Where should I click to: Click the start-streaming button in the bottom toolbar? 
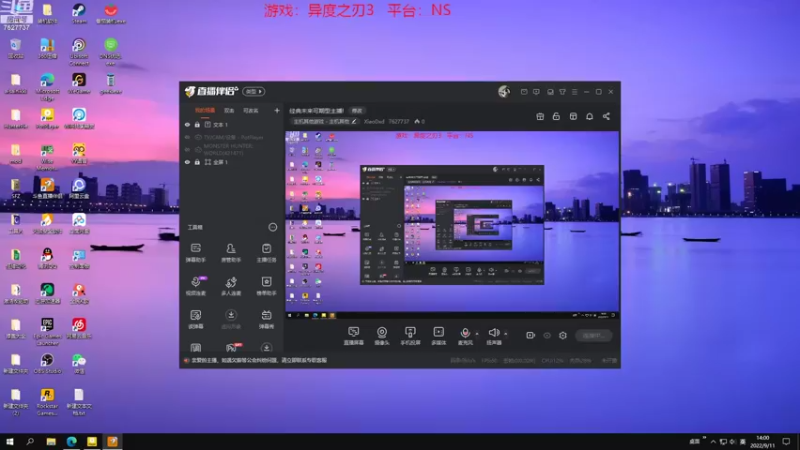click(594, 335)
